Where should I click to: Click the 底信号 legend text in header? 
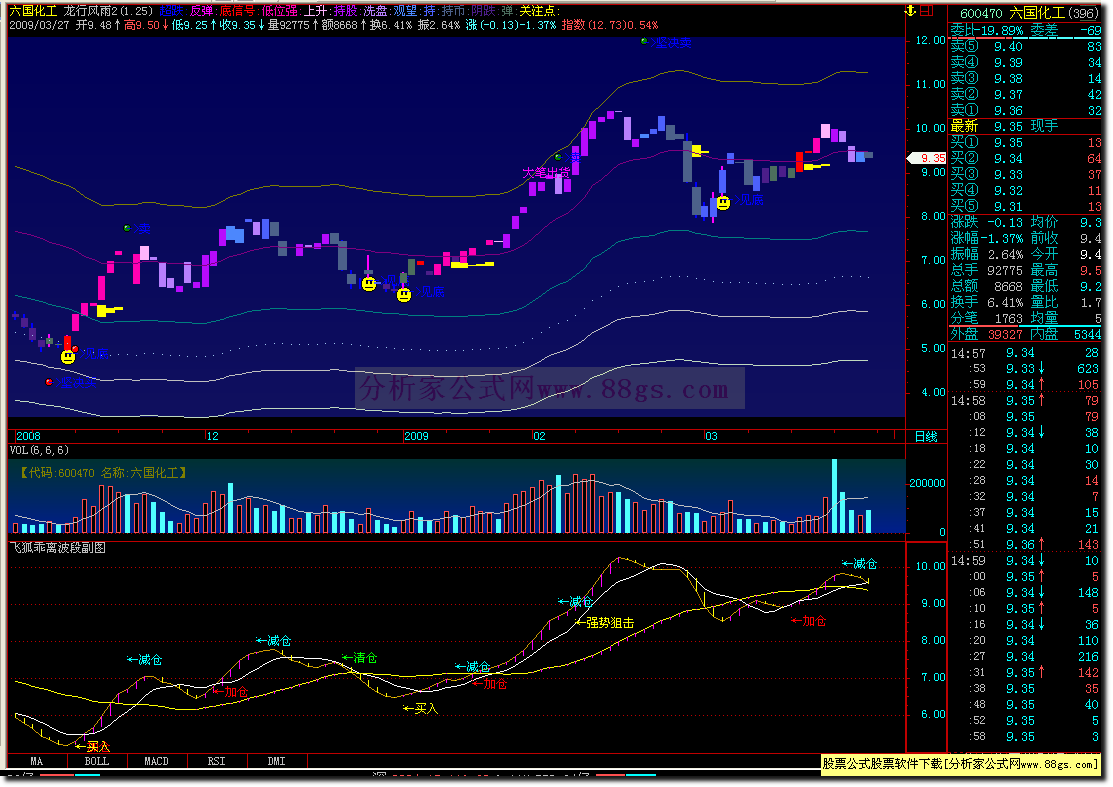[236, 11]
